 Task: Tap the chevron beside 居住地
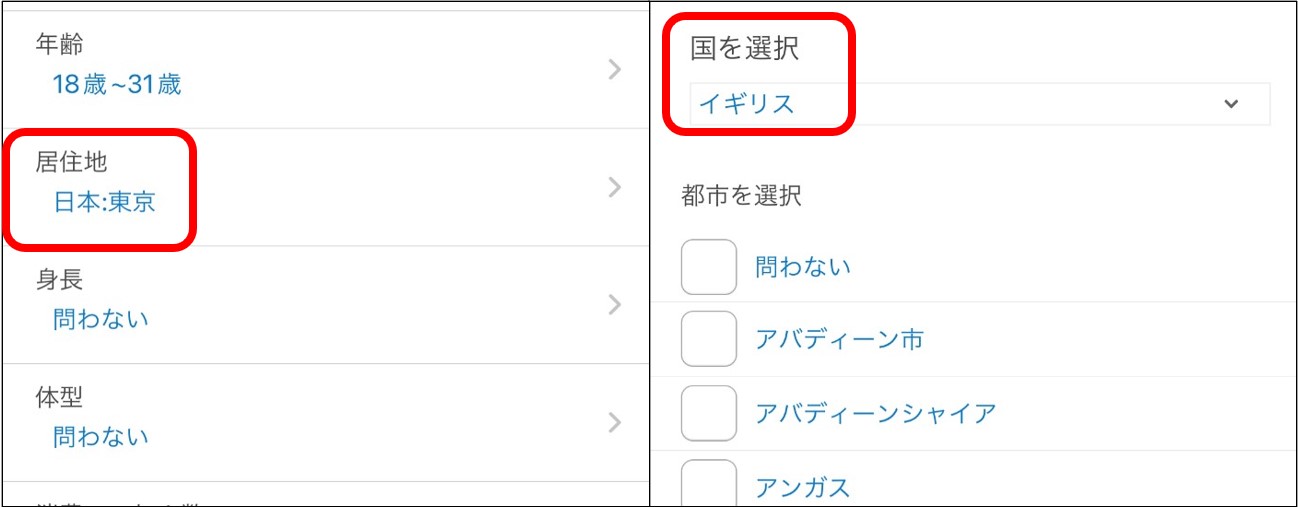(615, 187)
